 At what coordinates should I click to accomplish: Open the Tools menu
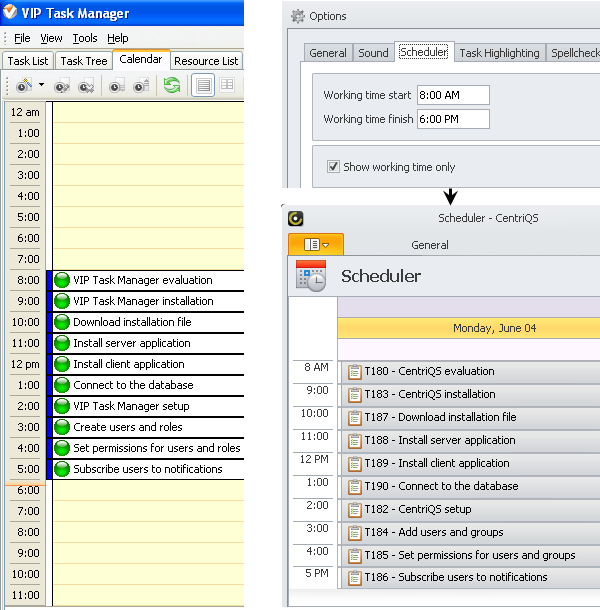[85, 38]
